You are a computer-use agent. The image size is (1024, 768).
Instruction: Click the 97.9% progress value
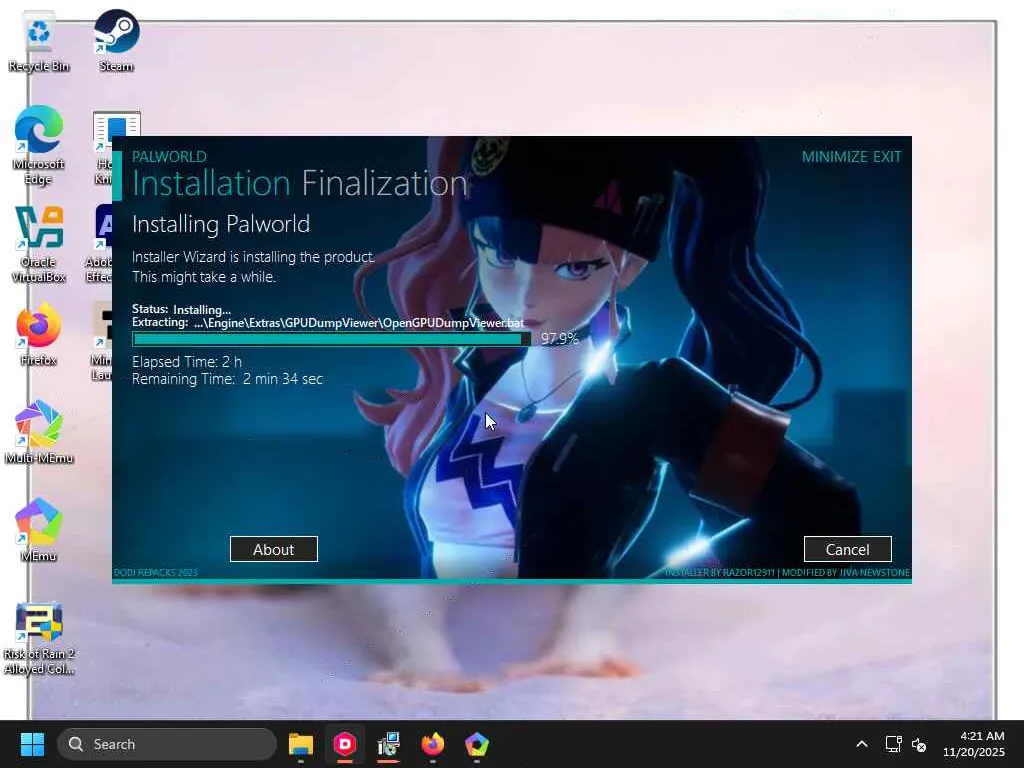point(560,338)
